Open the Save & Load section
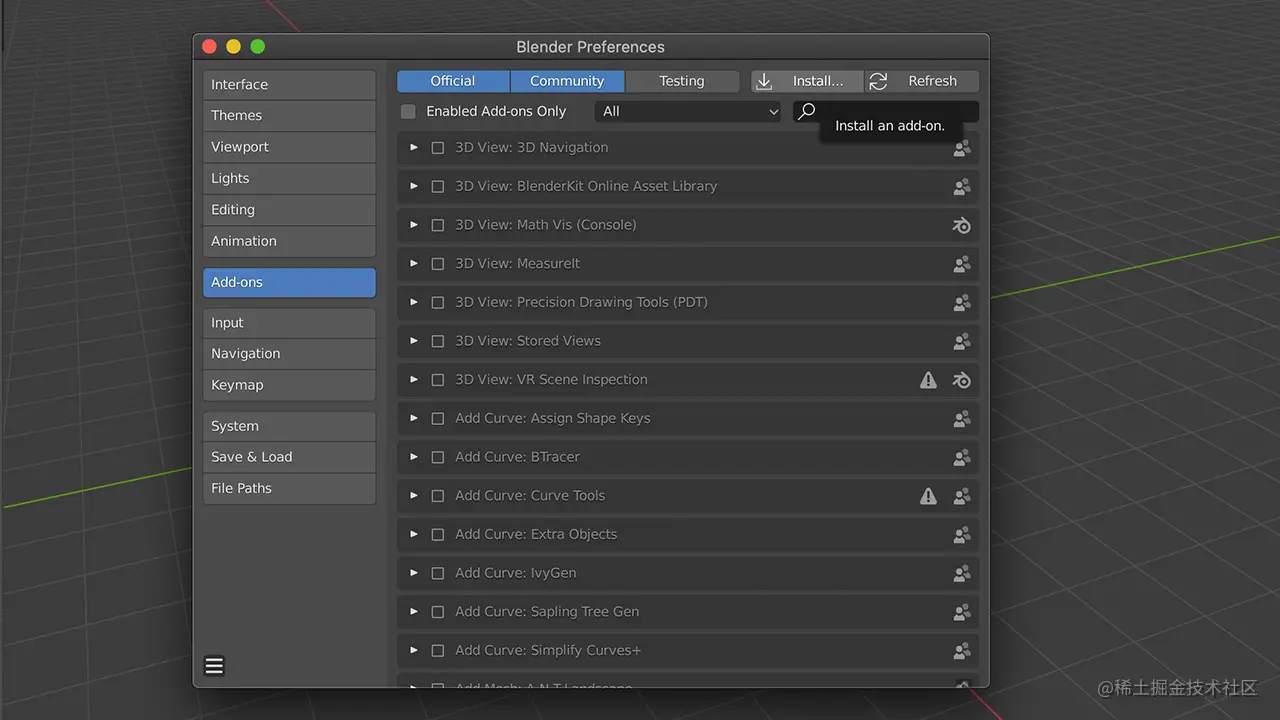 click(x=289, y=457)
